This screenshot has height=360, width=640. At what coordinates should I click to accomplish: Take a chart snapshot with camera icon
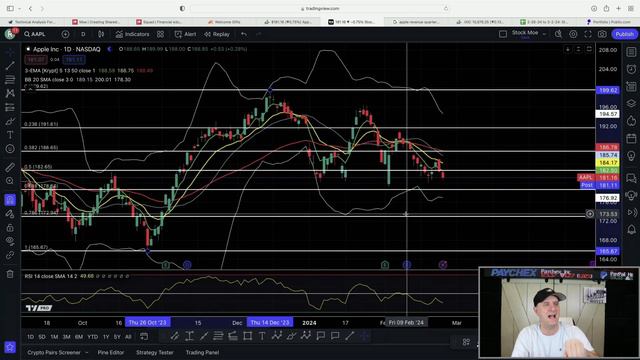coord(602,34)
